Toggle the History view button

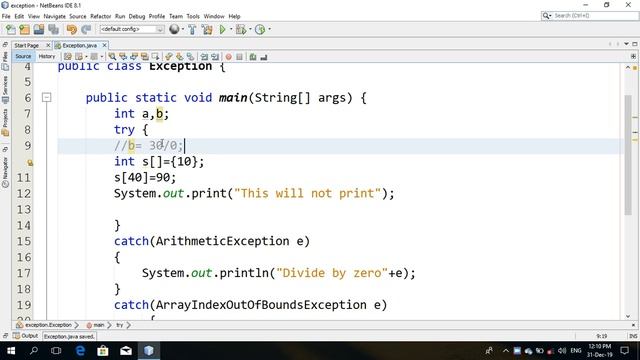(47, 56)
